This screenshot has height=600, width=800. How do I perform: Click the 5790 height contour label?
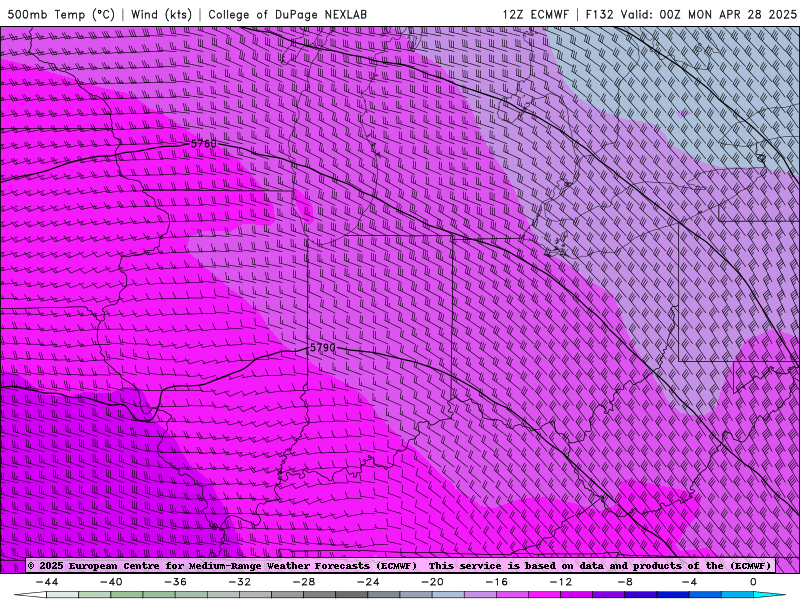[x=323, y=348]
